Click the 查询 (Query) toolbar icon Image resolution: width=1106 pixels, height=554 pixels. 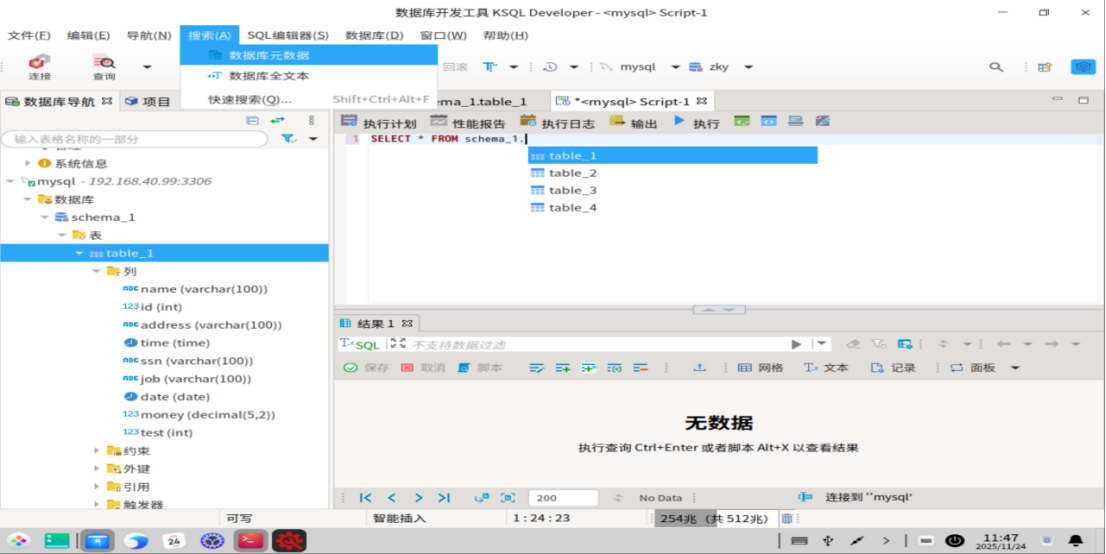(x=104, y=67)
